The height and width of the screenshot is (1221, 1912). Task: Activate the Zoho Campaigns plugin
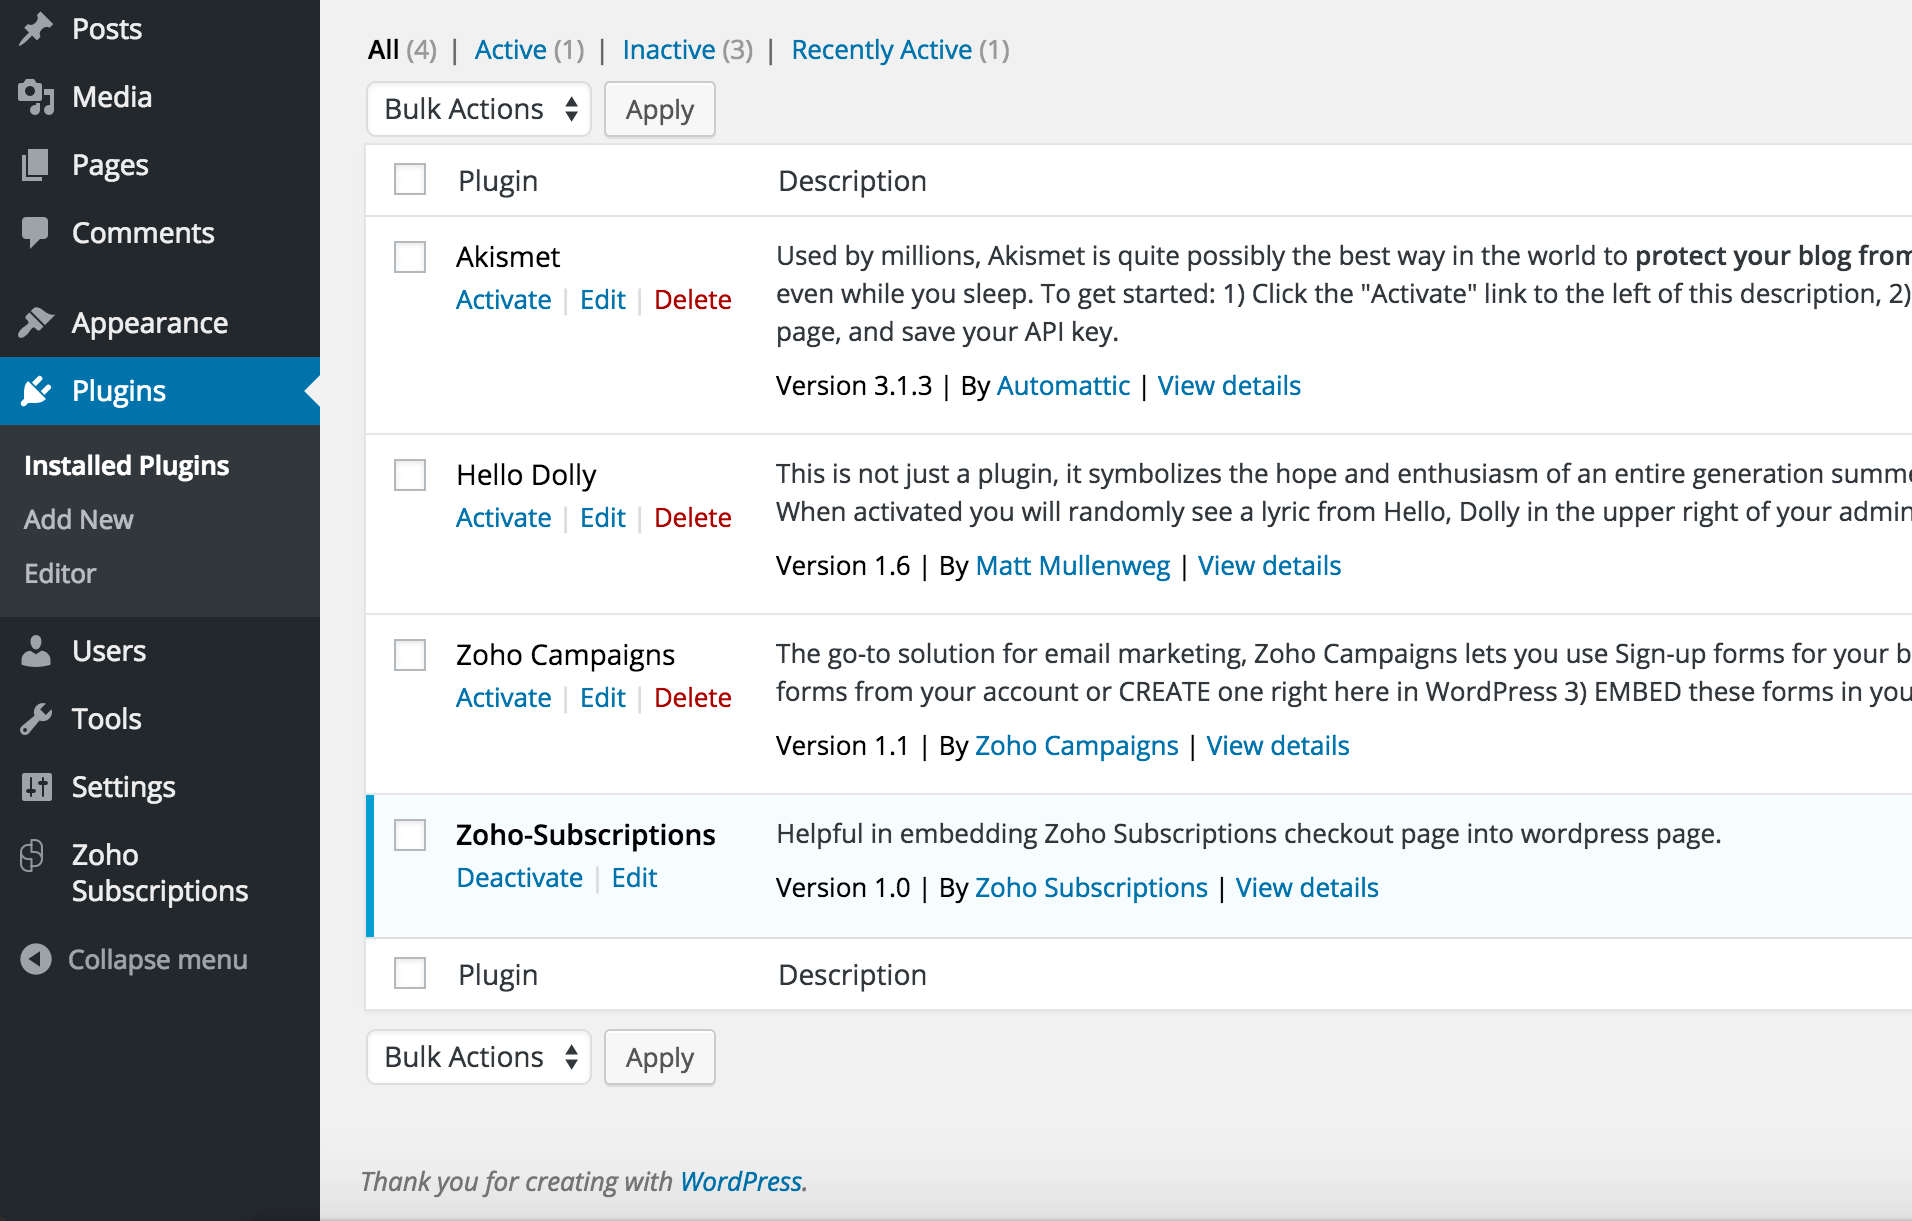(x=504, y=698)
